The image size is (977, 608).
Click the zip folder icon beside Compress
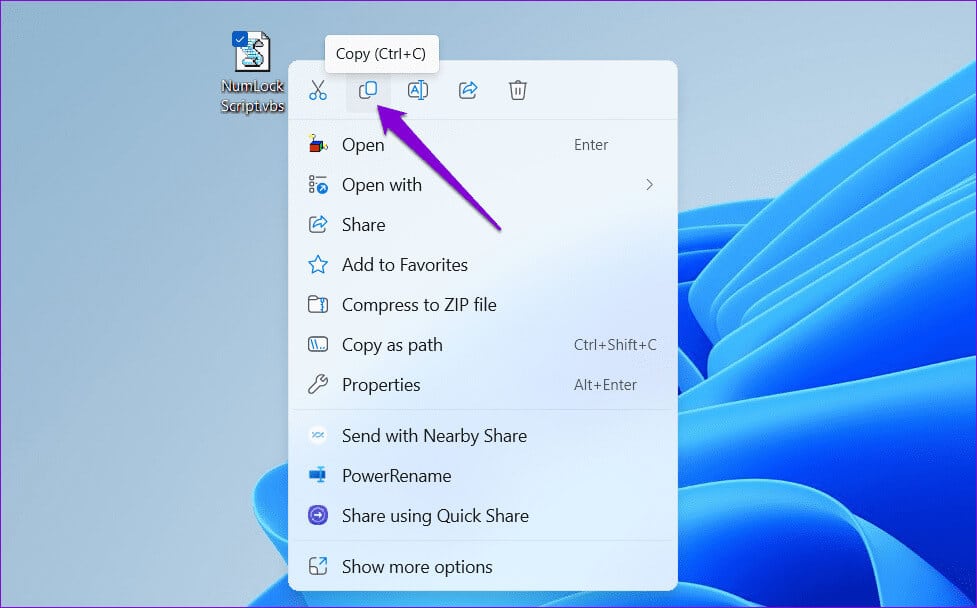click(x=318, y=305)
